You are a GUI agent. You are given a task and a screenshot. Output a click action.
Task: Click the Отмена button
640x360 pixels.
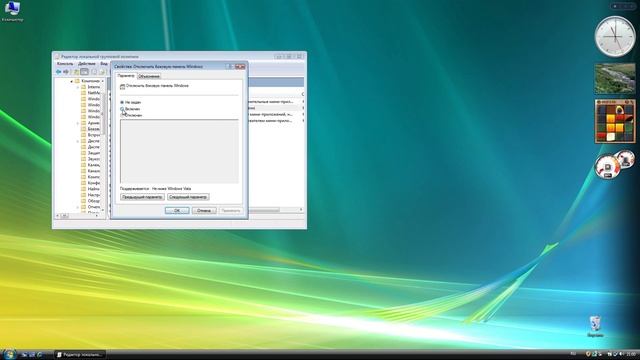click(204, 211)
